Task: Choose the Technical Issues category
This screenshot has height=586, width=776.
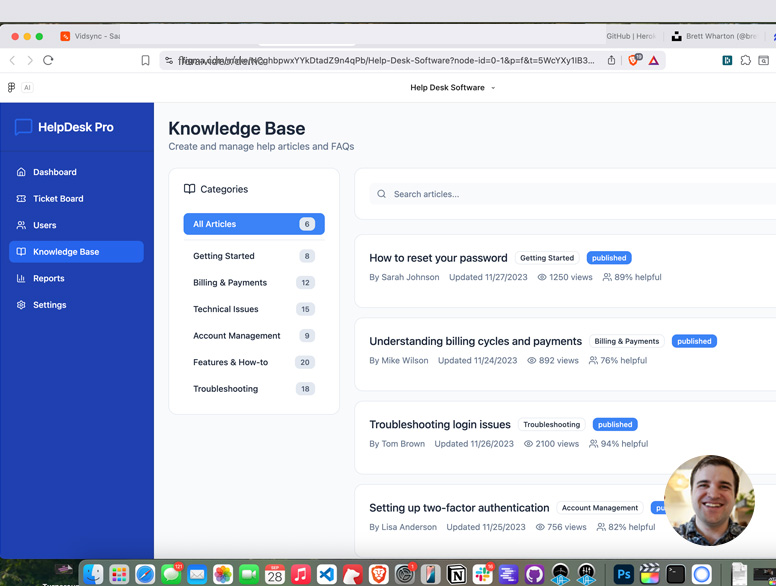Action: pyautogui.click(x=226, y=309)
